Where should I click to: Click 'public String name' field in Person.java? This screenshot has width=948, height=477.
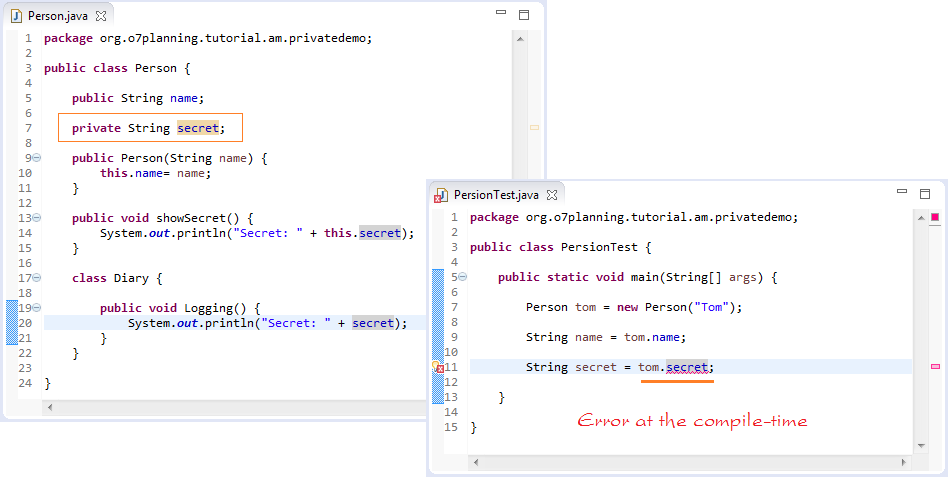click(x=138, y=98)
